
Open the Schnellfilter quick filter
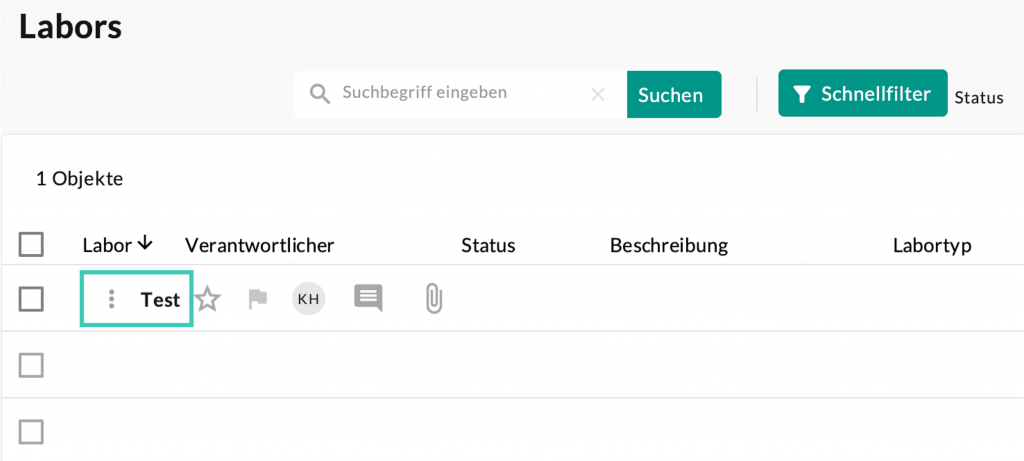click(x=862, y=94)
